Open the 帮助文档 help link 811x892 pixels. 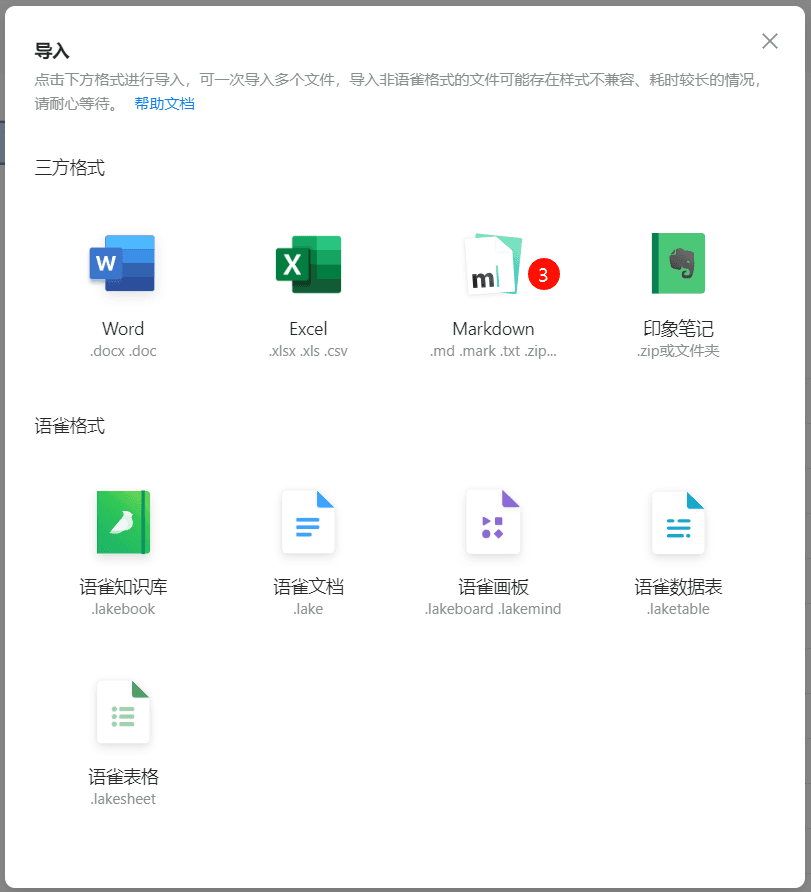[x=164, y=103]
